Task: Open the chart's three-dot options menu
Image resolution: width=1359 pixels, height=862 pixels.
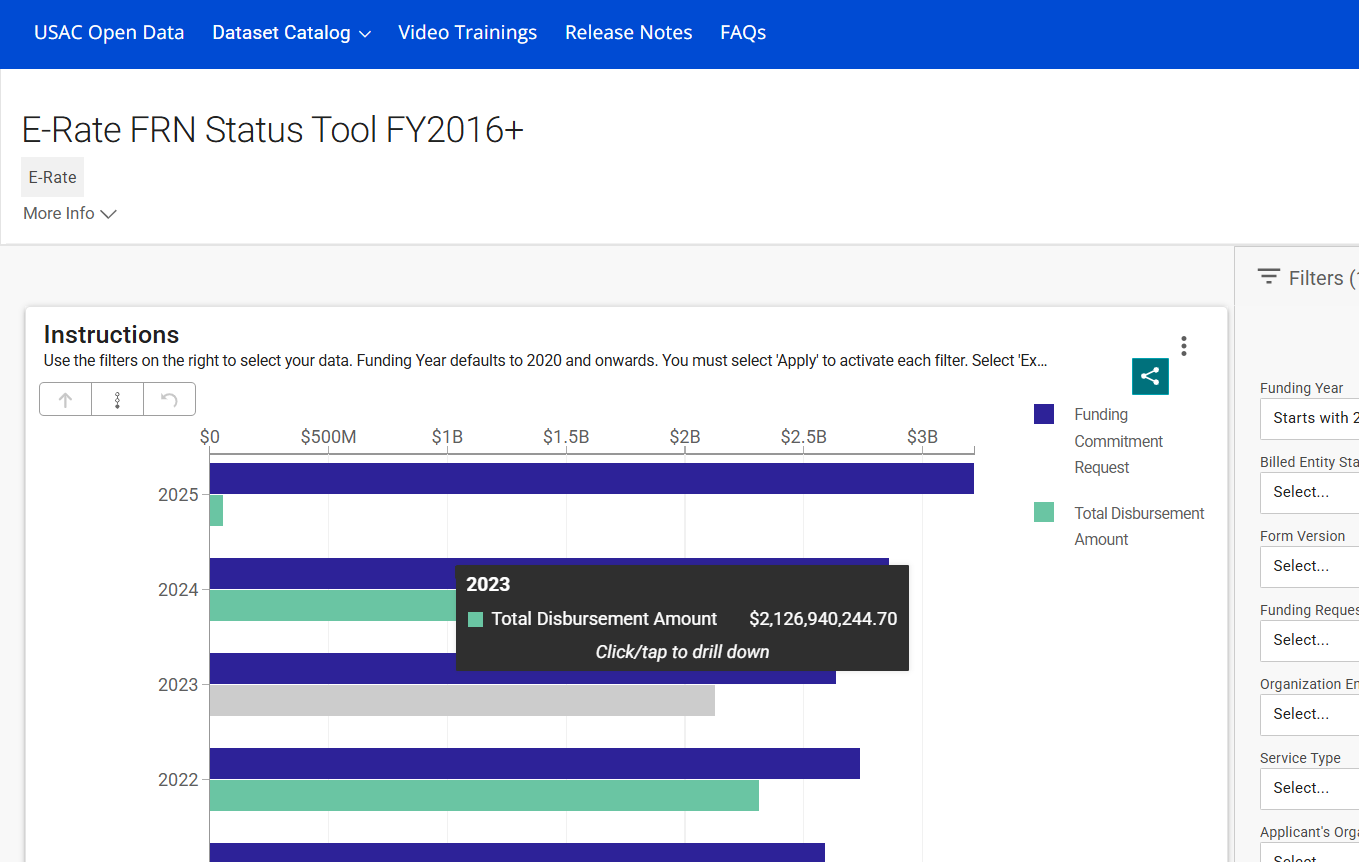Action: point(1184,346)
